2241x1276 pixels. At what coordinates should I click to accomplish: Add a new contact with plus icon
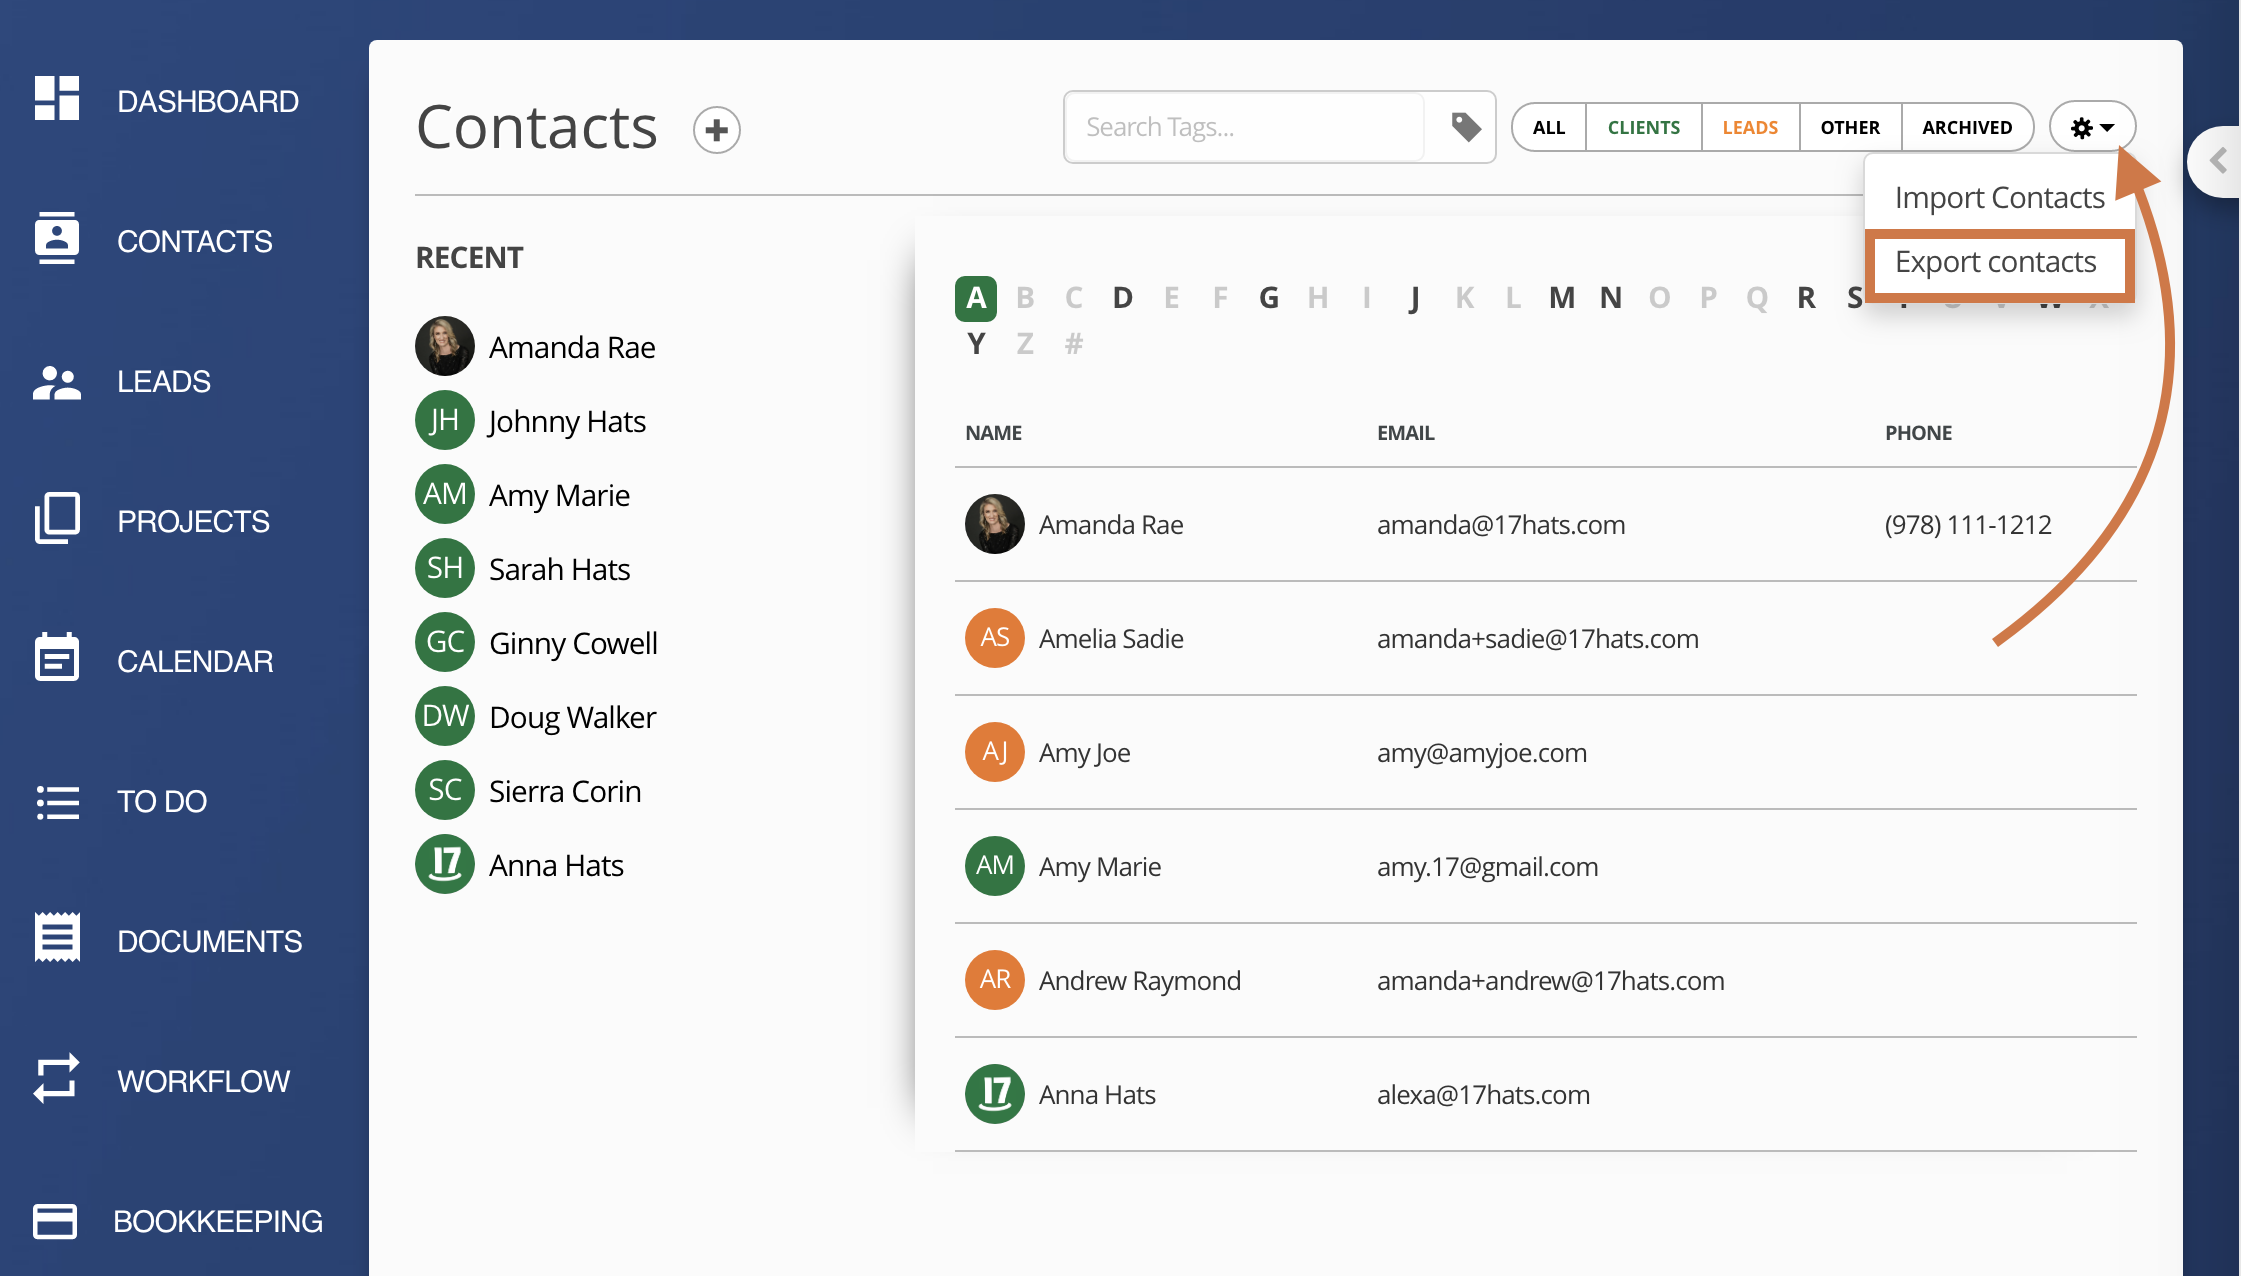[716, 129]
